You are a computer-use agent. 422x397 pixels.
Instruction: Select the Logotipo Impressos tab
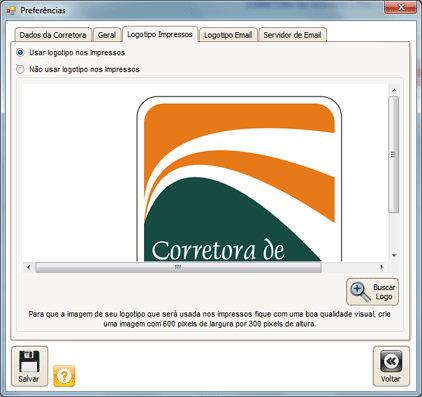(x=160, y=34)
